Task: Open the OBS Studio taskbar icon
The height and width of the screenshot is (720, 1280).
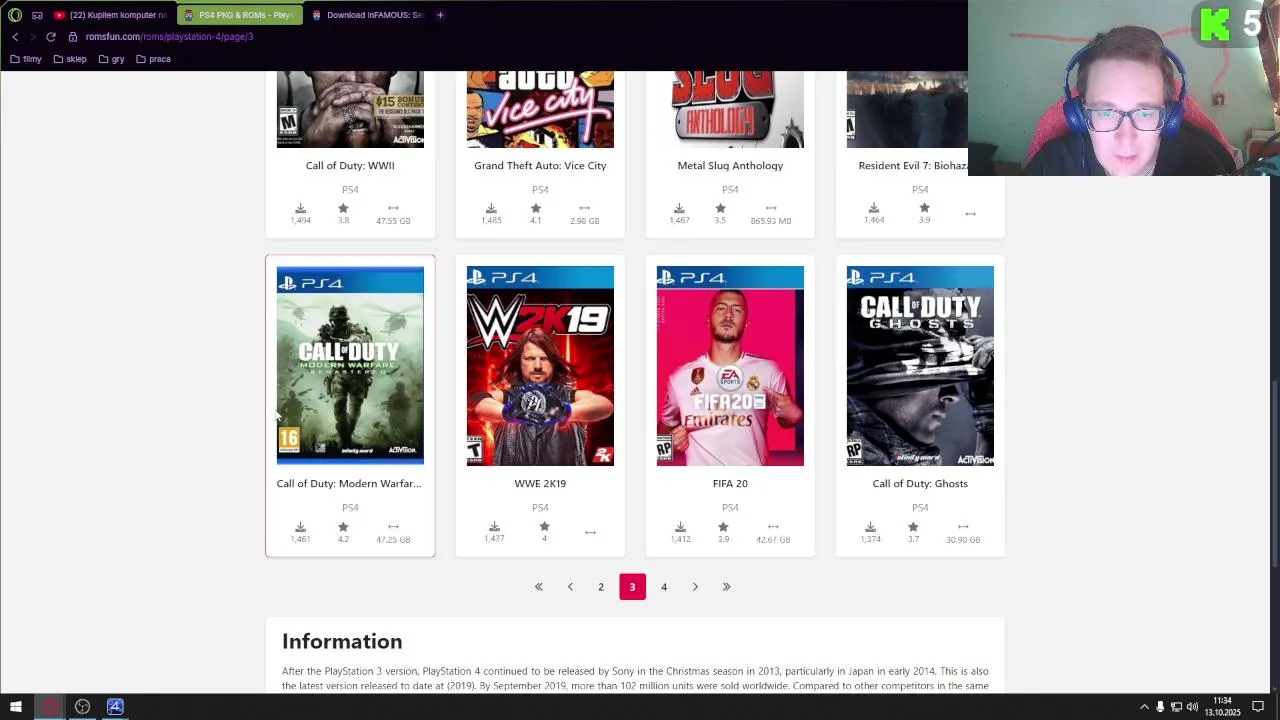Action: click(x=82, y=707)
